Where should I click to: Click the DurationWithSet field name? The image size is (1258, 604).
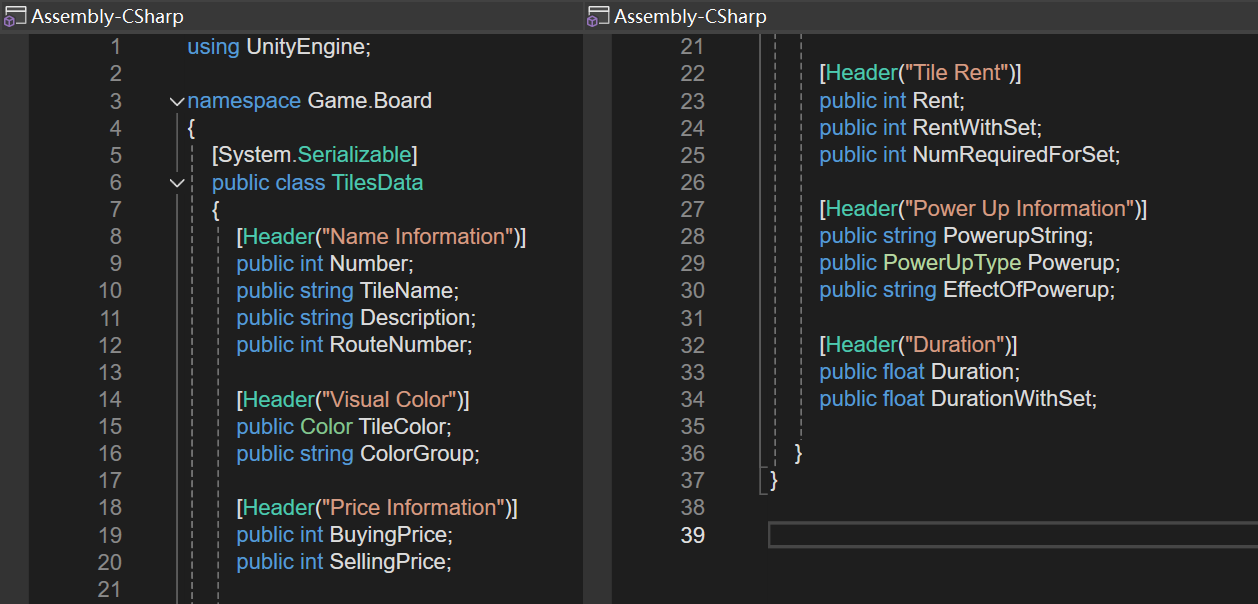1011,399
